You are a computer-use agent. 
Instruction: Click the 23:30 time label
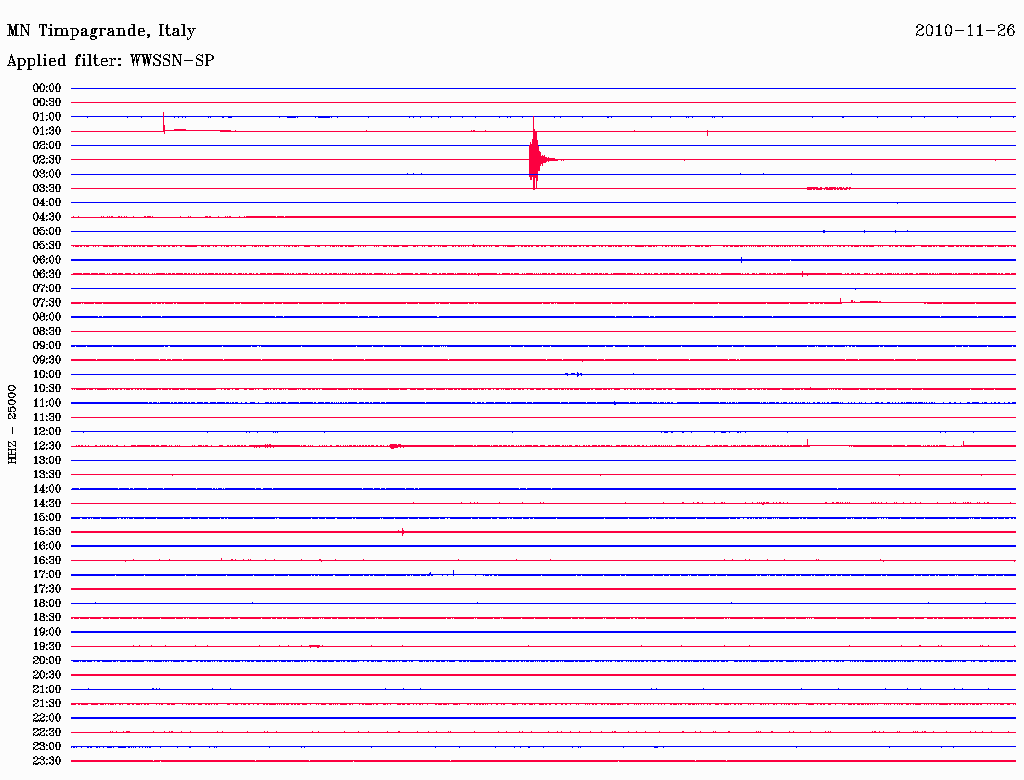46,761
